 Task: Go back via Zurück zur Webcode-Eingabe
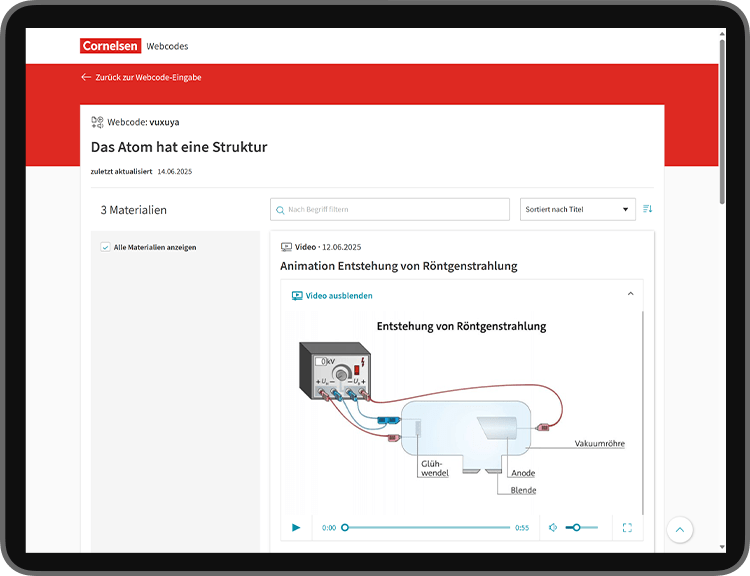pyautogui.click(x=148, y=77)
